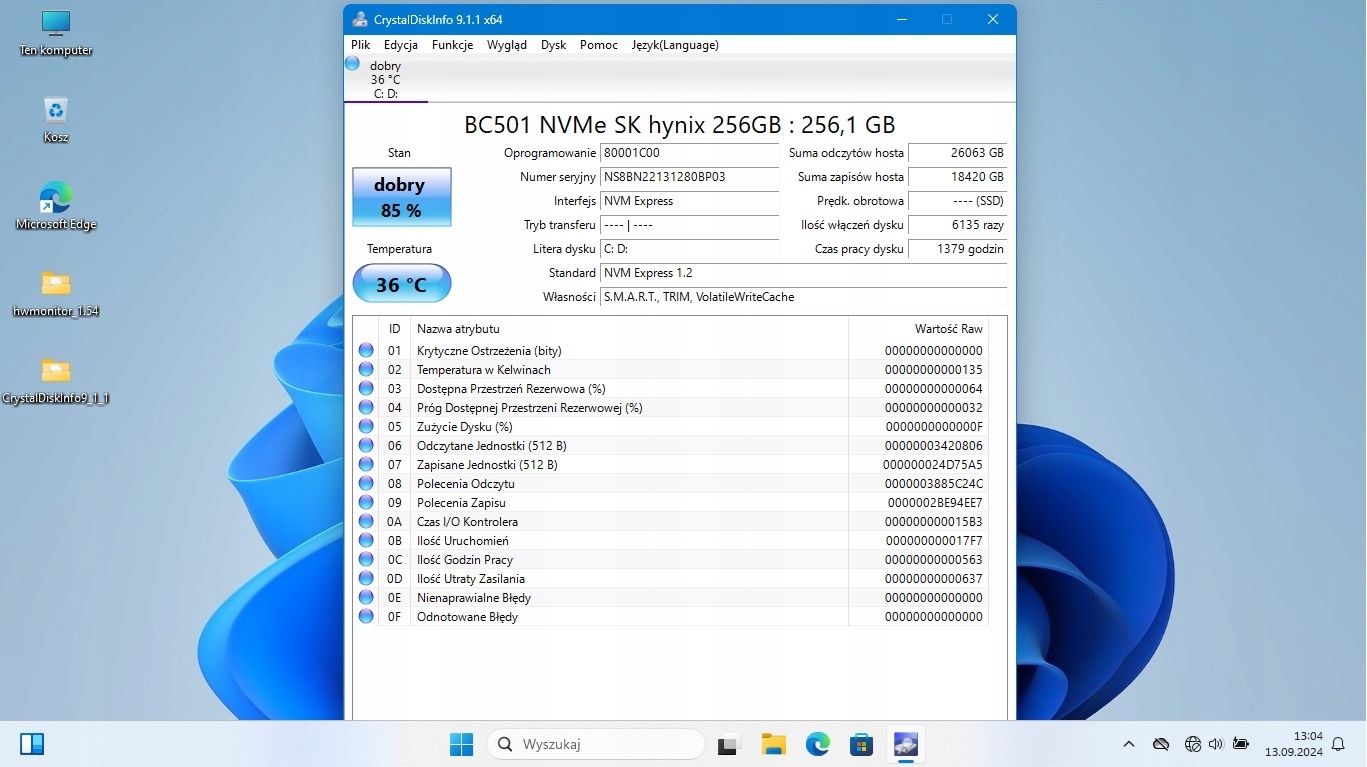Open the Język(Language) menu
This screenshot has height=767, width=1367.
click(x=674, y=45)
